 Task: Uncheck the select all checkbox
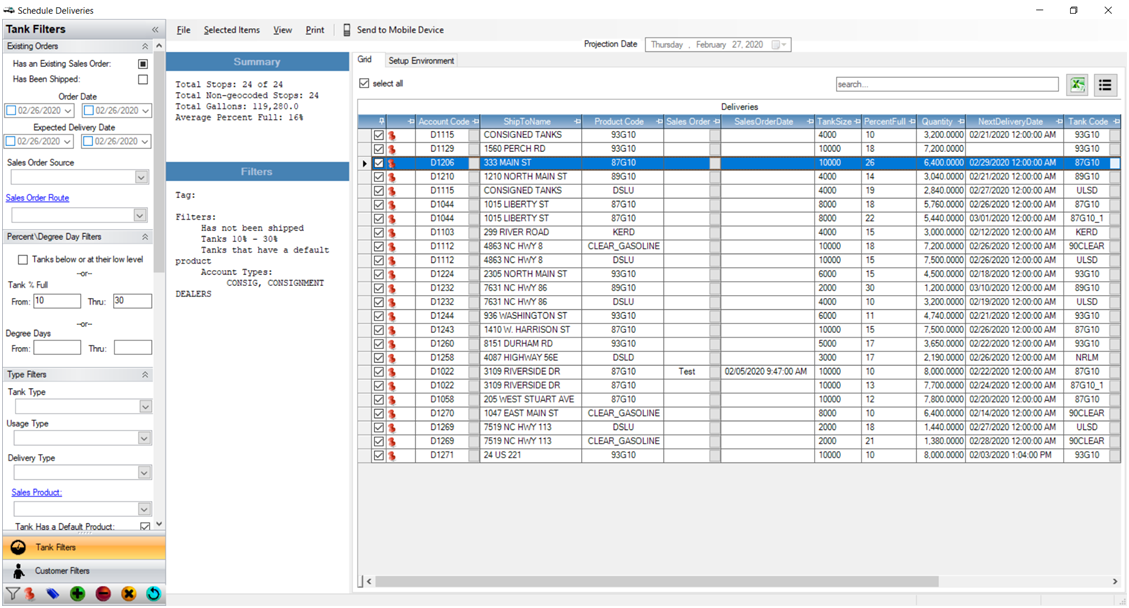[364, 84]
